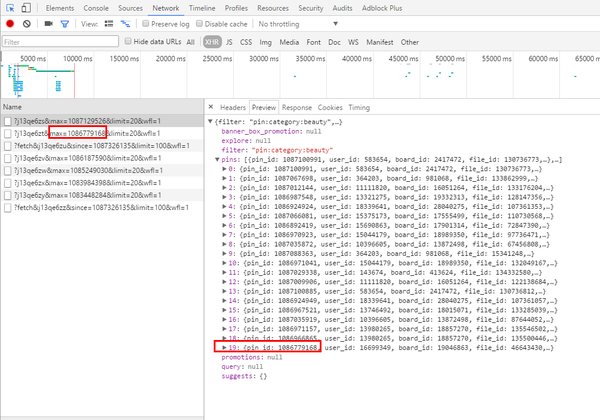Toggle the capture screenshots camera icon
600x420 pixels.
pos(49,24)
